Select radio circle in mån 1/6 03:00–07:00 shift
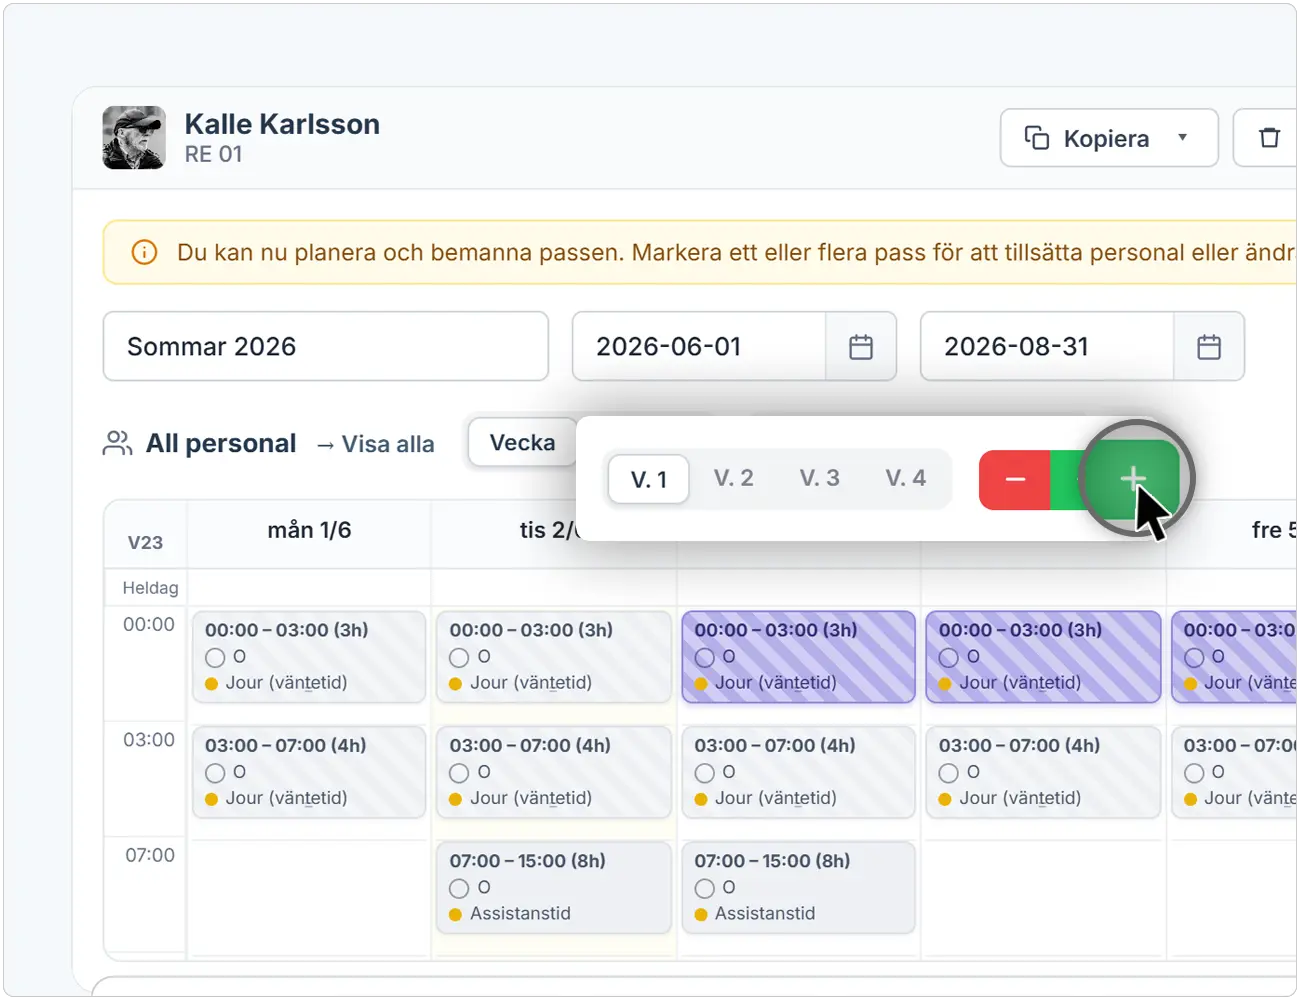The width and height of the screenshot is (1300, 1000). [x=215, y=773]
